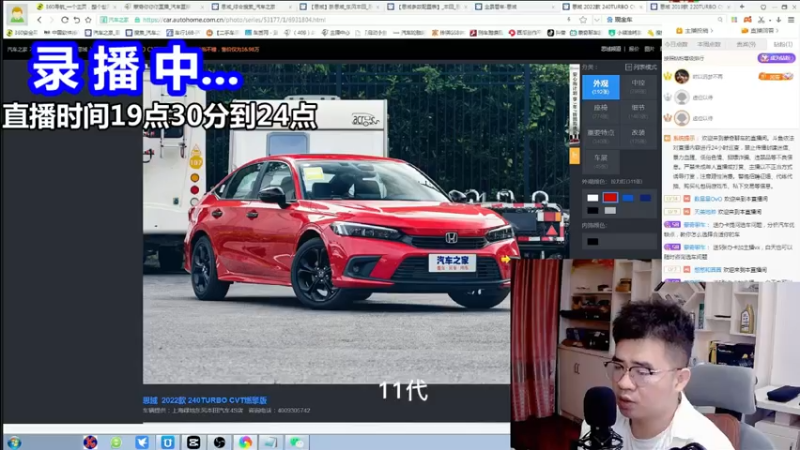This screenshot has height=450, width=800.
Task: Open the notebook taskbar icon
Action: 270,442
